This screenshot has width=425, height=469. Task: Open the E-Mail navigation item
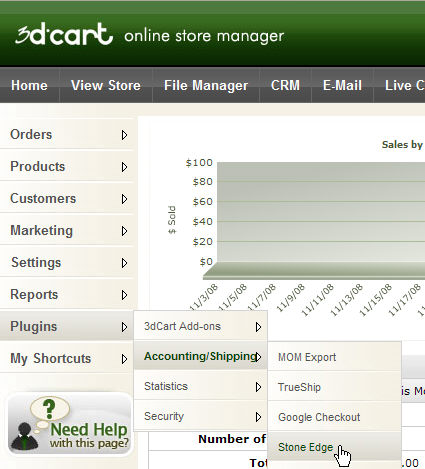[x=342, y=85]
